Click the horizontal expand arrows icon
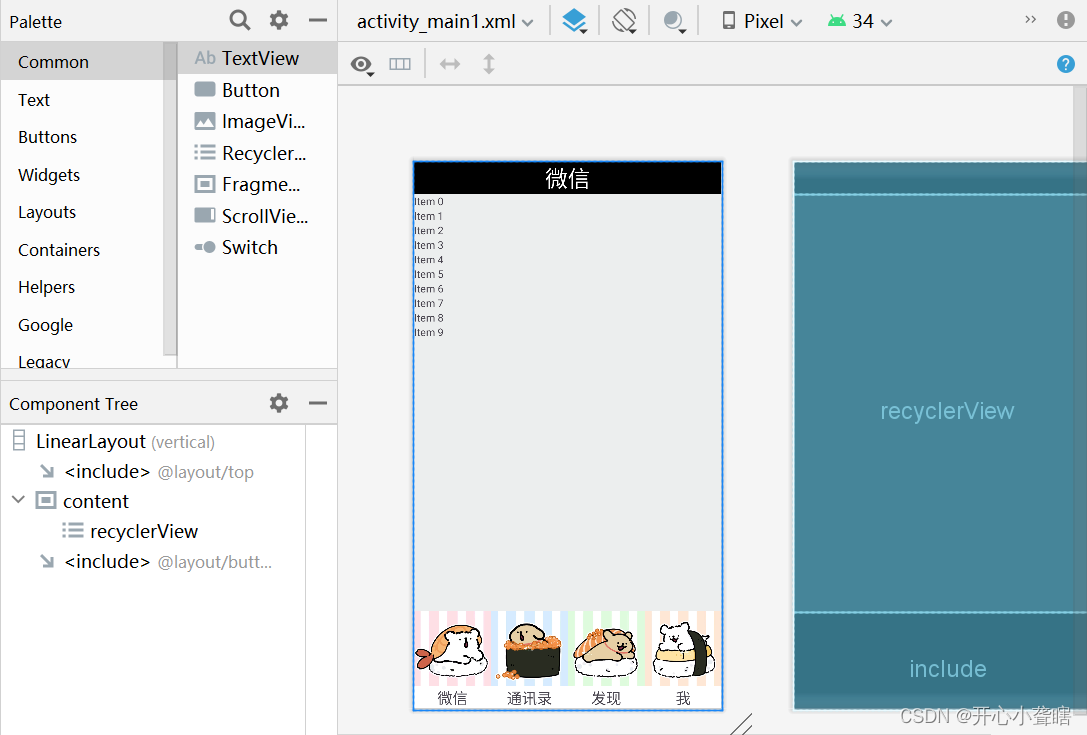 click(x=450, y=64)
